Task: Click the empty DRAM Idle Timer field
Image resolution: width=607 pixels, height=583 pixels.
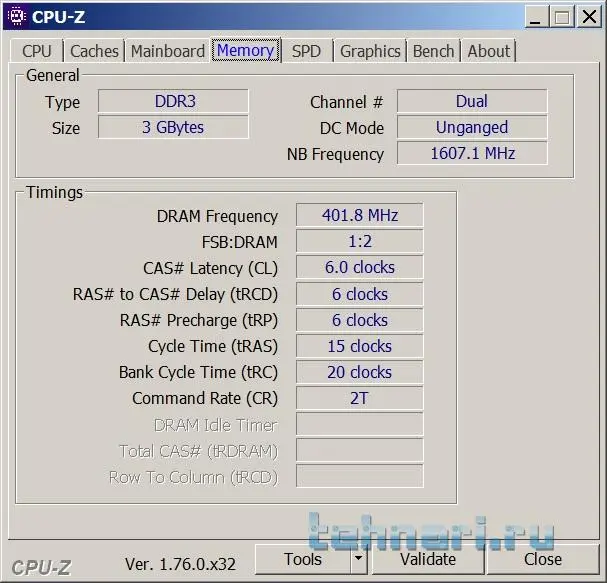Action: [360, 424]
